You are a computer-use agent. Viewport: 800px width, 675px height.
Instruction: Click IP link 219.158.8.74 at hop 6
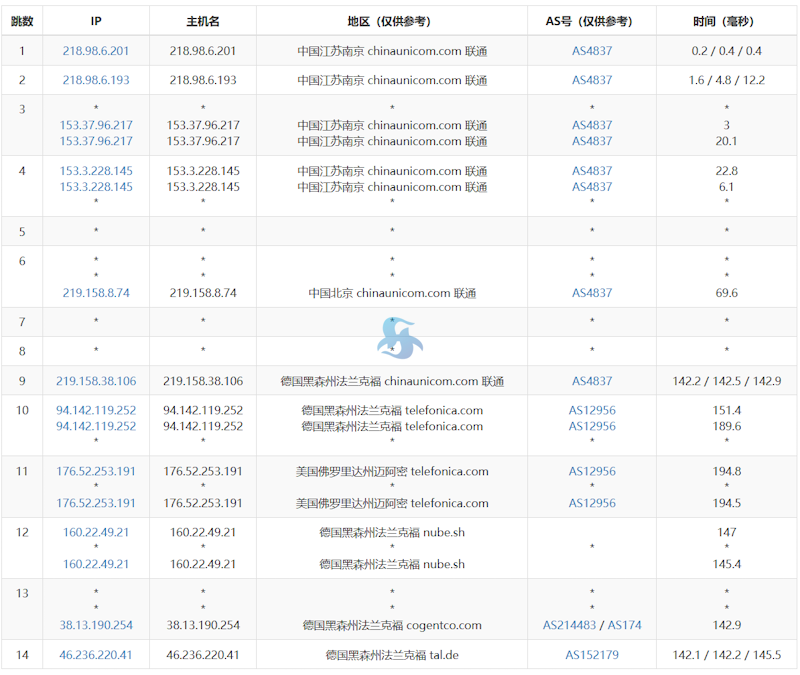pos(96,293)
